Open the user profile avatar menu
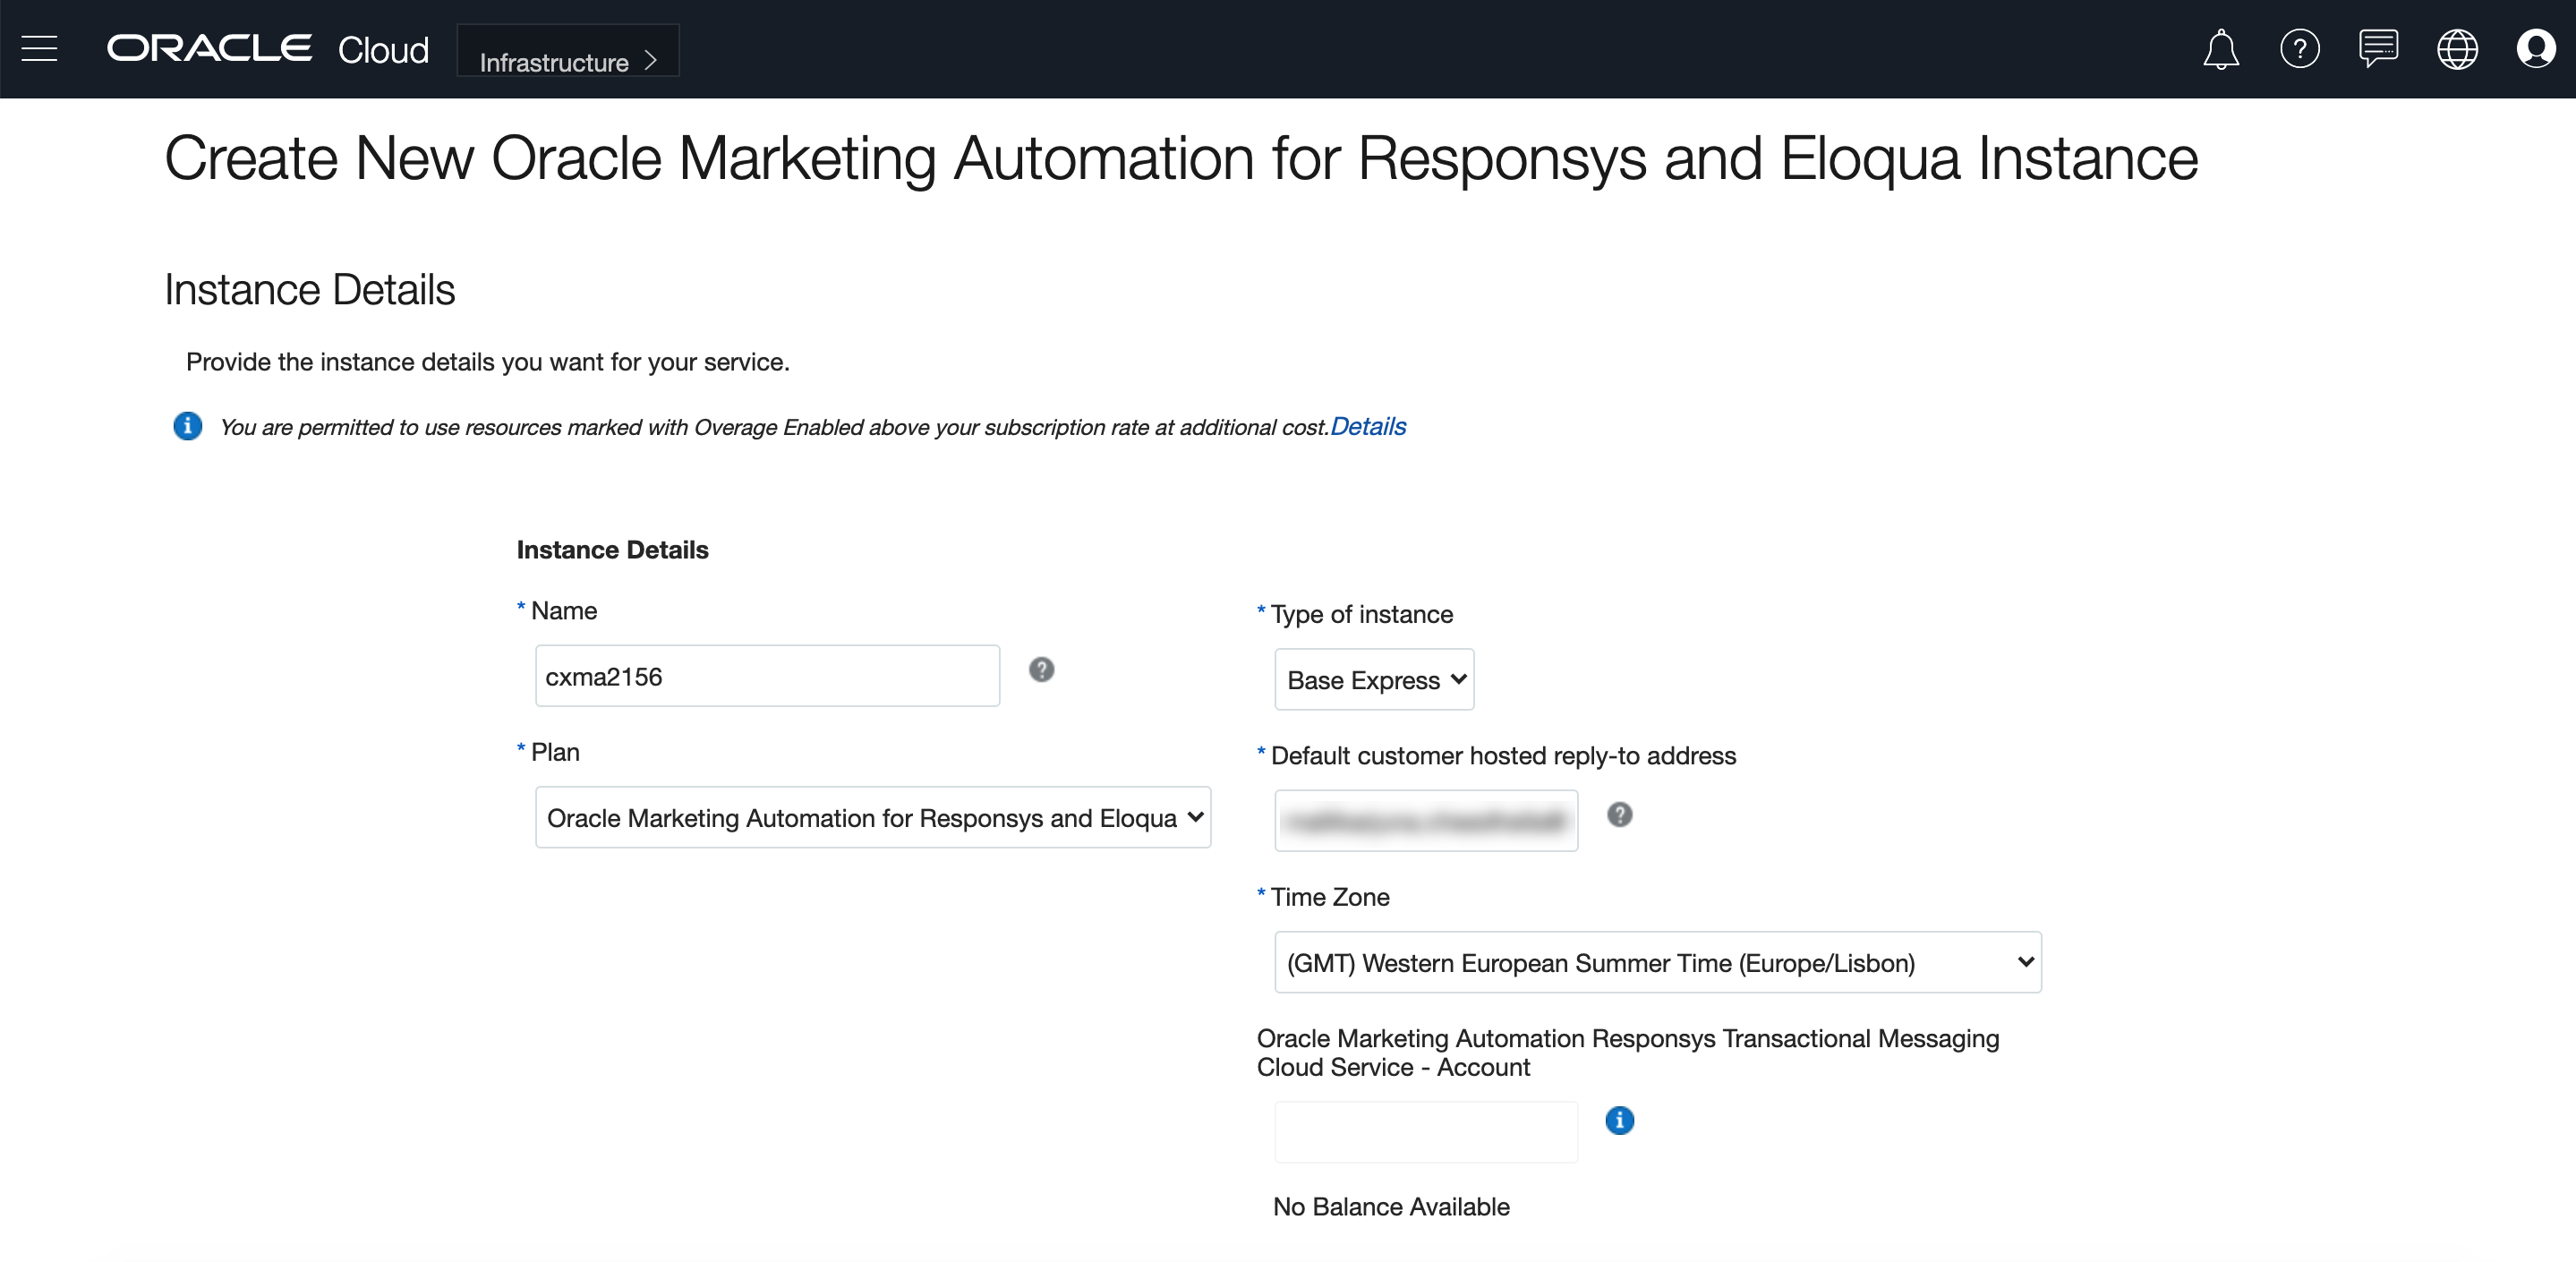Image resolution: width=2576 pixels, height=1262 pixels. coord(2535,49)
